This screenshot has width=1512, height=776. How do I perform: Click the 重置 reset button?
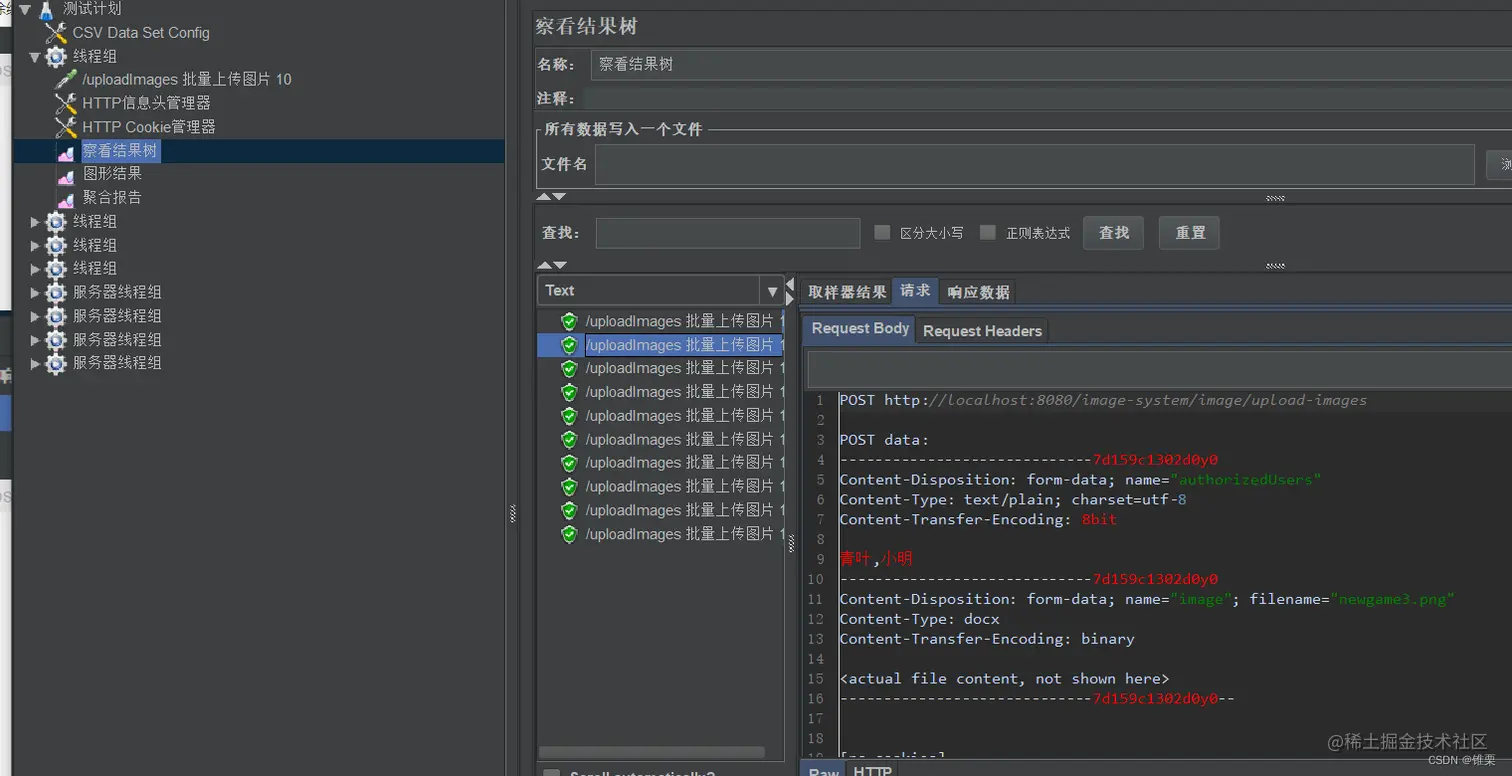(1190, 233)
